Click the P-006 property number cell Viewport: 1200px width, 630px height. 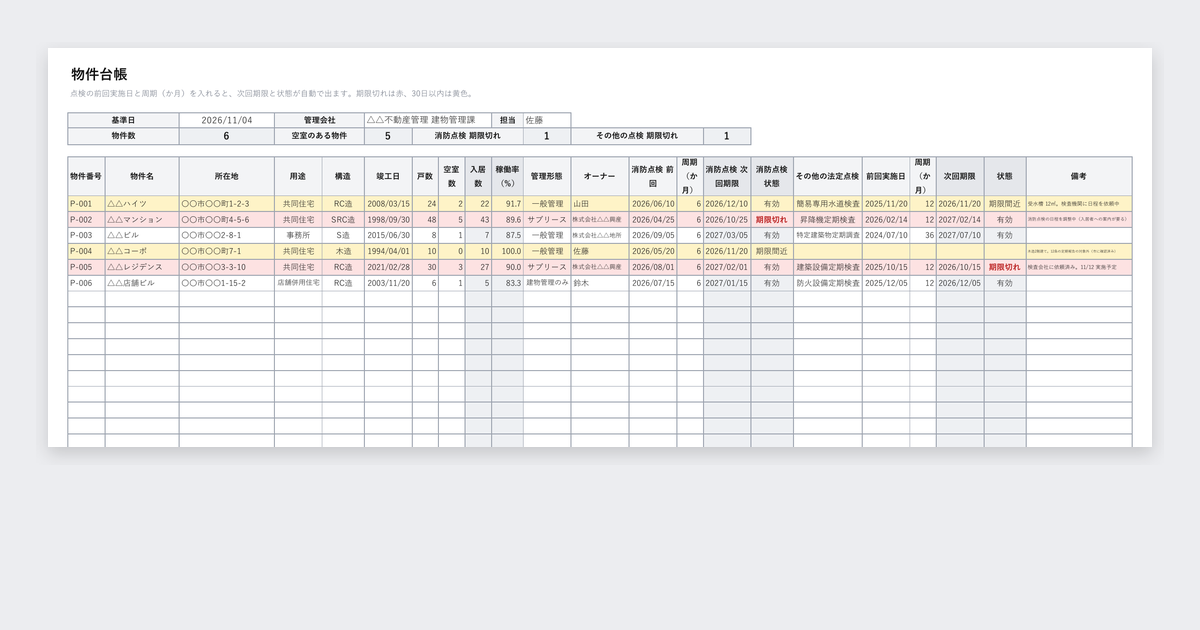coord(86,283)
